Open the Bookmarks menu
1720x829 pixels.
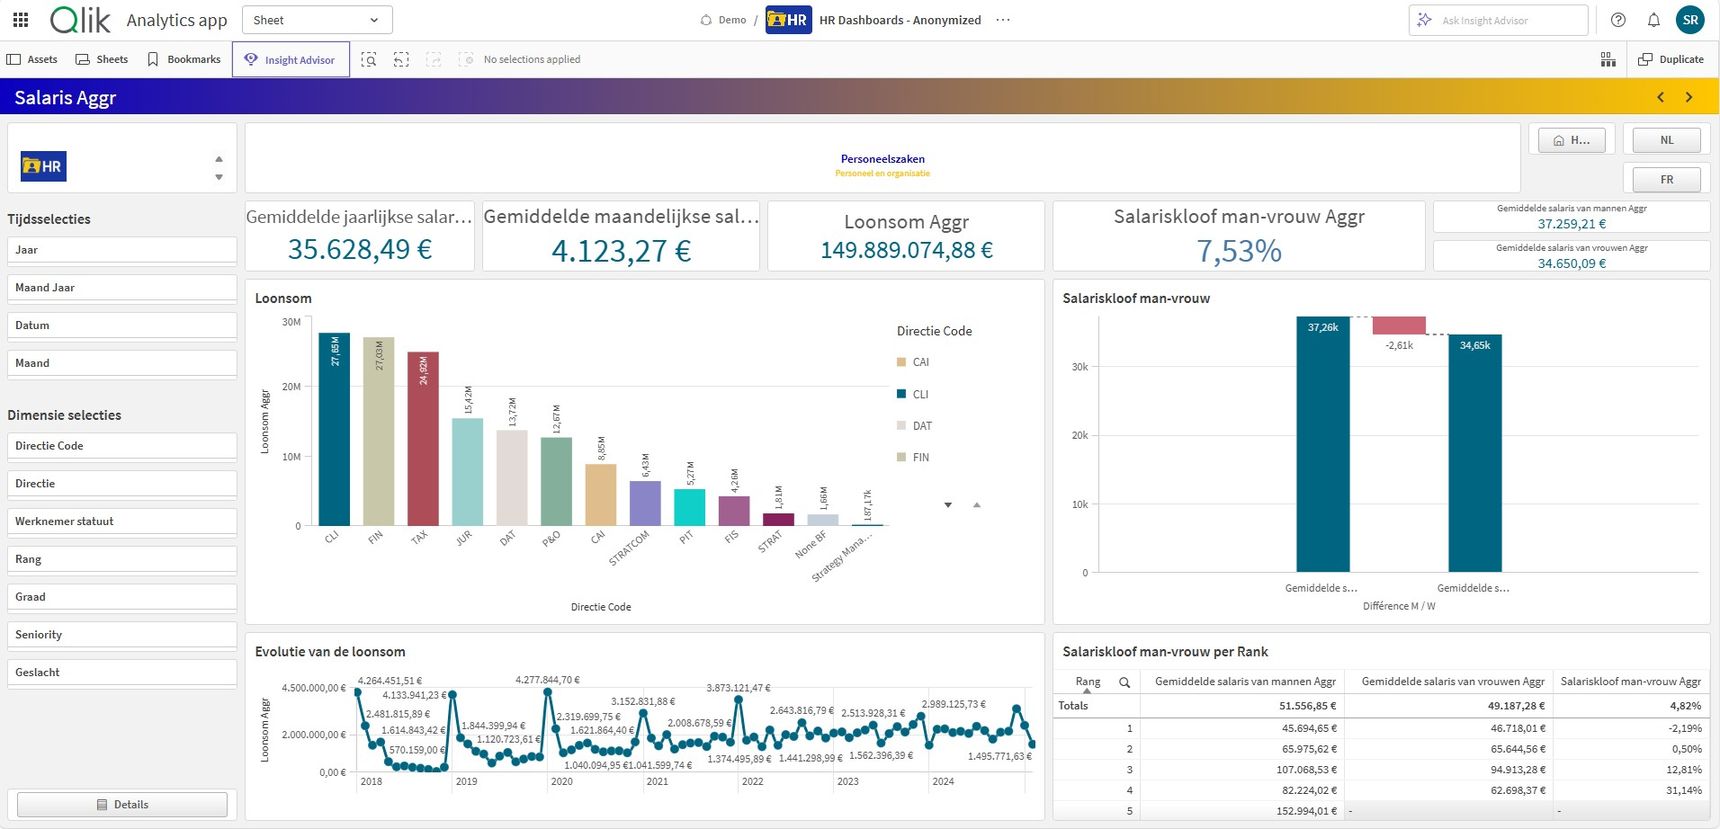184,60
